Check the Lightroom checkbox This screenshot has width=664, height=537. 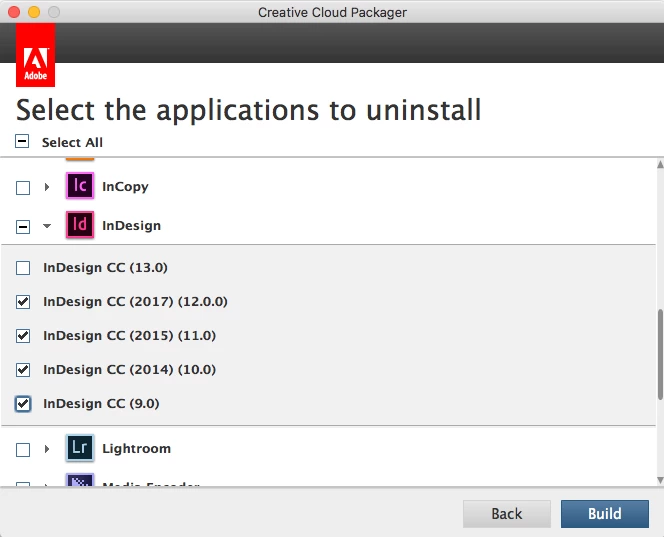23,450
